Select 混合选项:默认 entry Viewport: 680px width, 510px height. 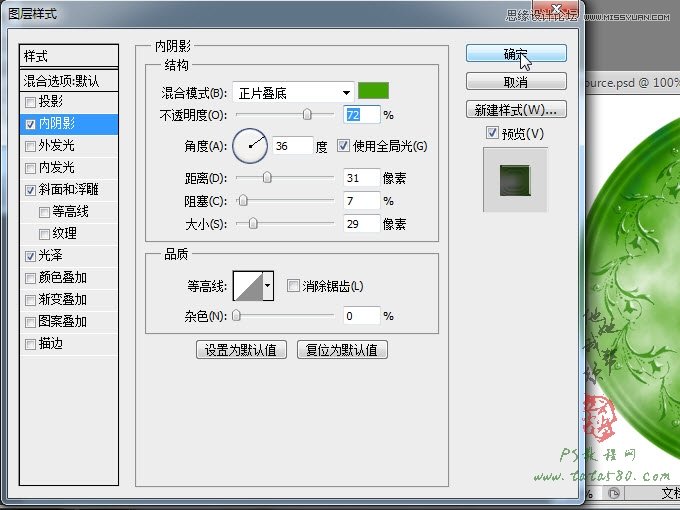(69, 80)
